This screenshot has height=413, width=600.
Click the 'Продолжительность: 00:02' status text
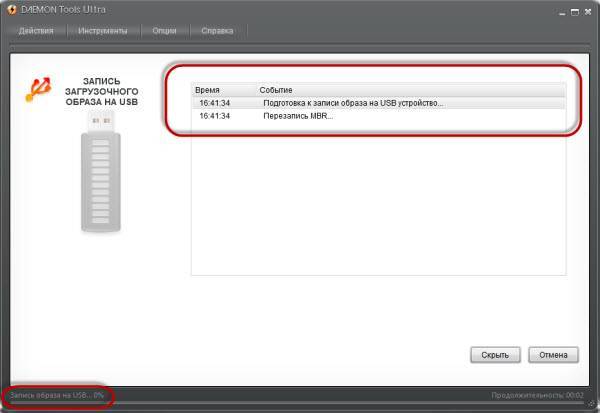point(537,395)
